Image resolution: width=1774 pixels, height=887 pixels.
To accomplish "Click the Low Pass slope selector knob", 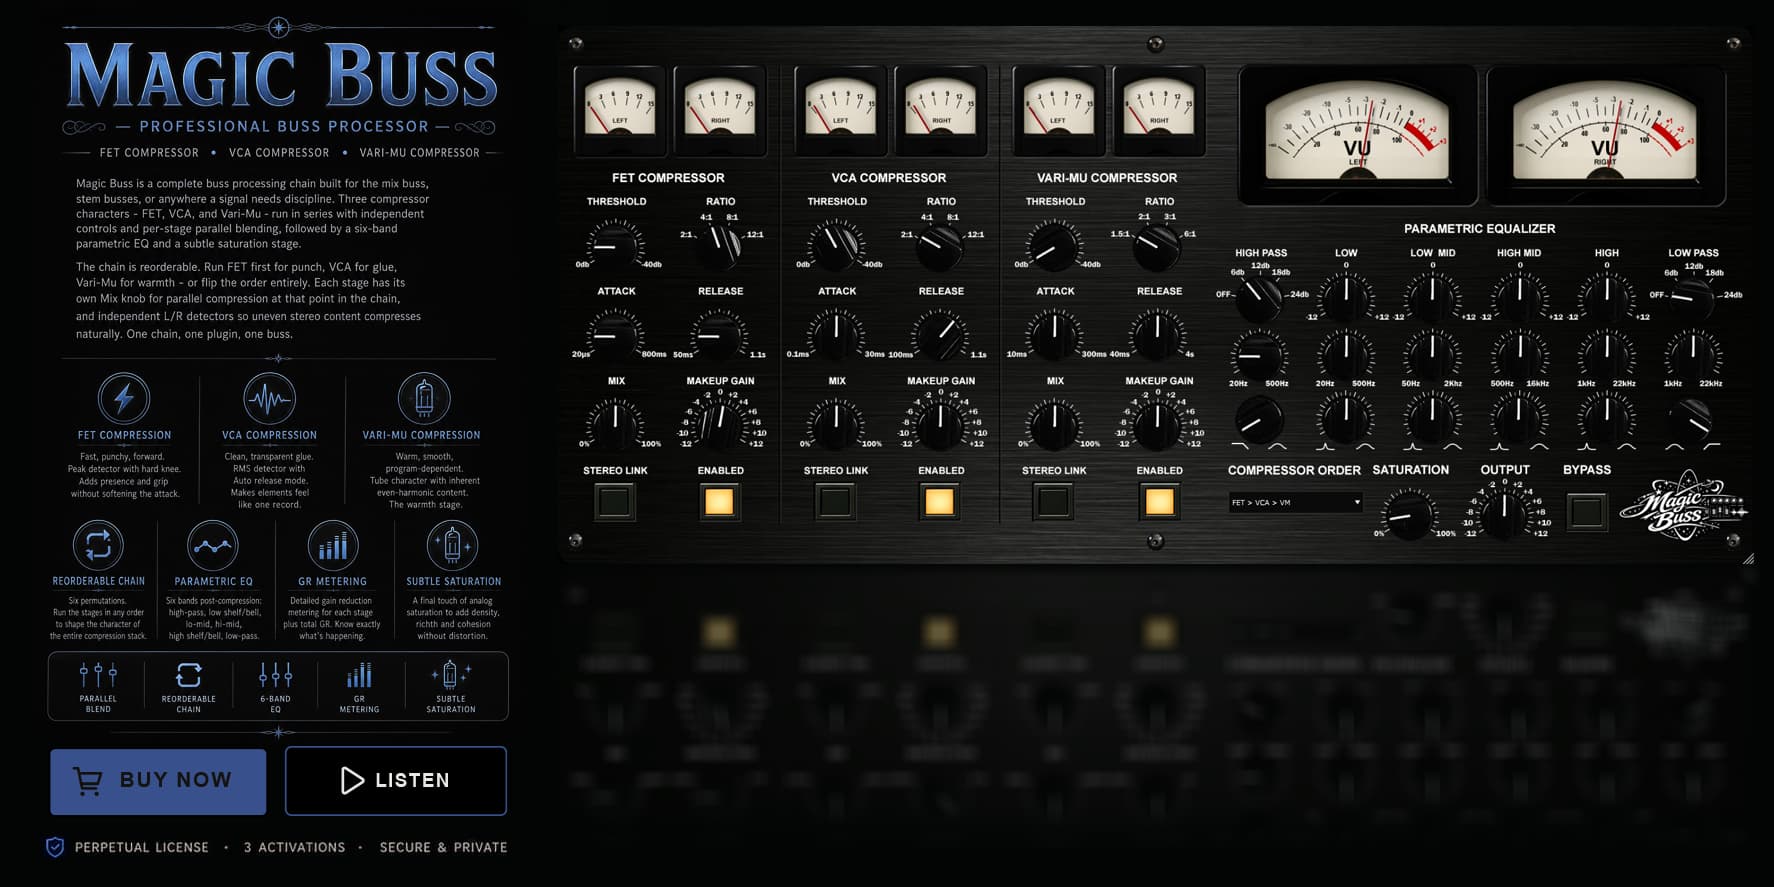I will click(1693, 297).
